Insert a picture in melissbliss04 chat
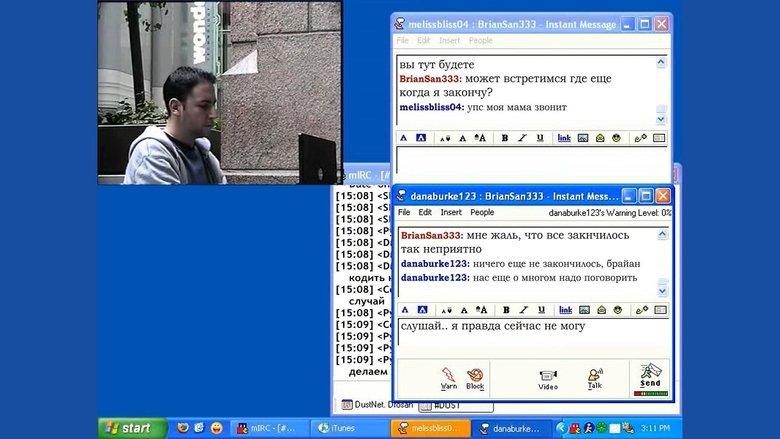 [582, 138]
